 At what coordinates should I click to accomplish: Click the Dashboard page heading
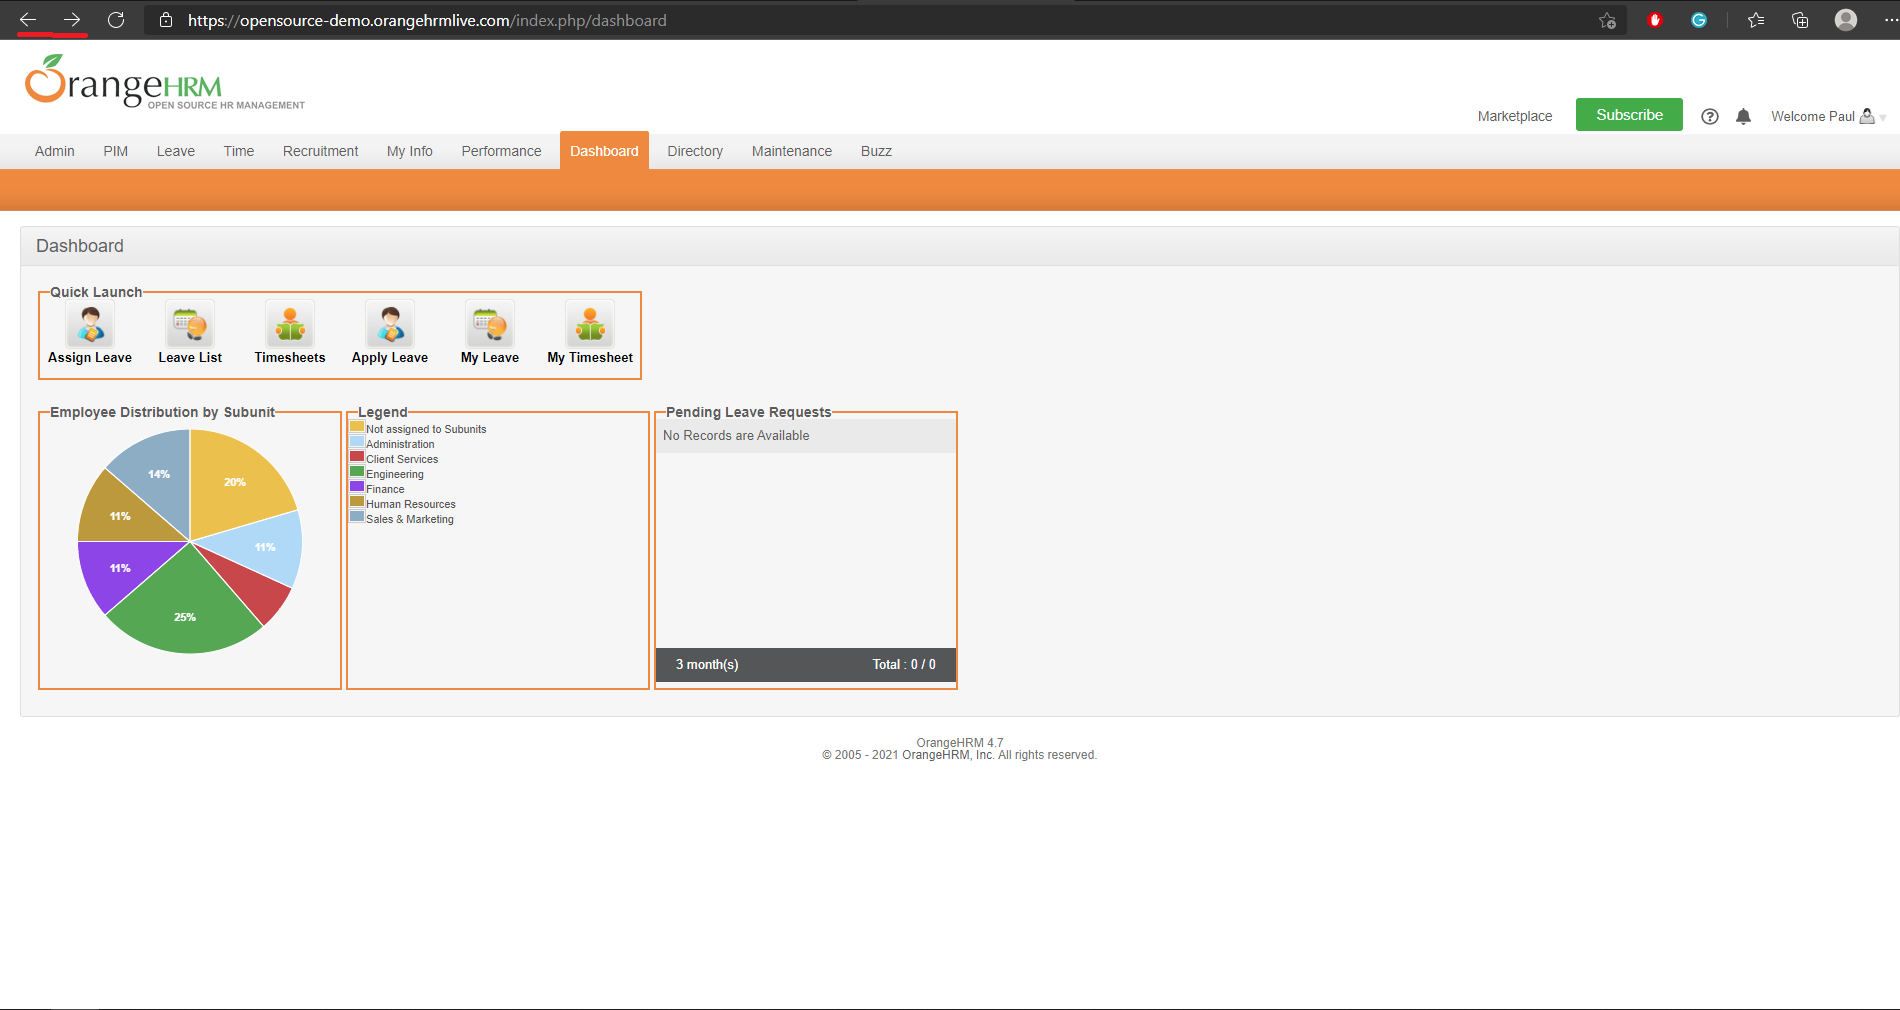pos(80,246)
